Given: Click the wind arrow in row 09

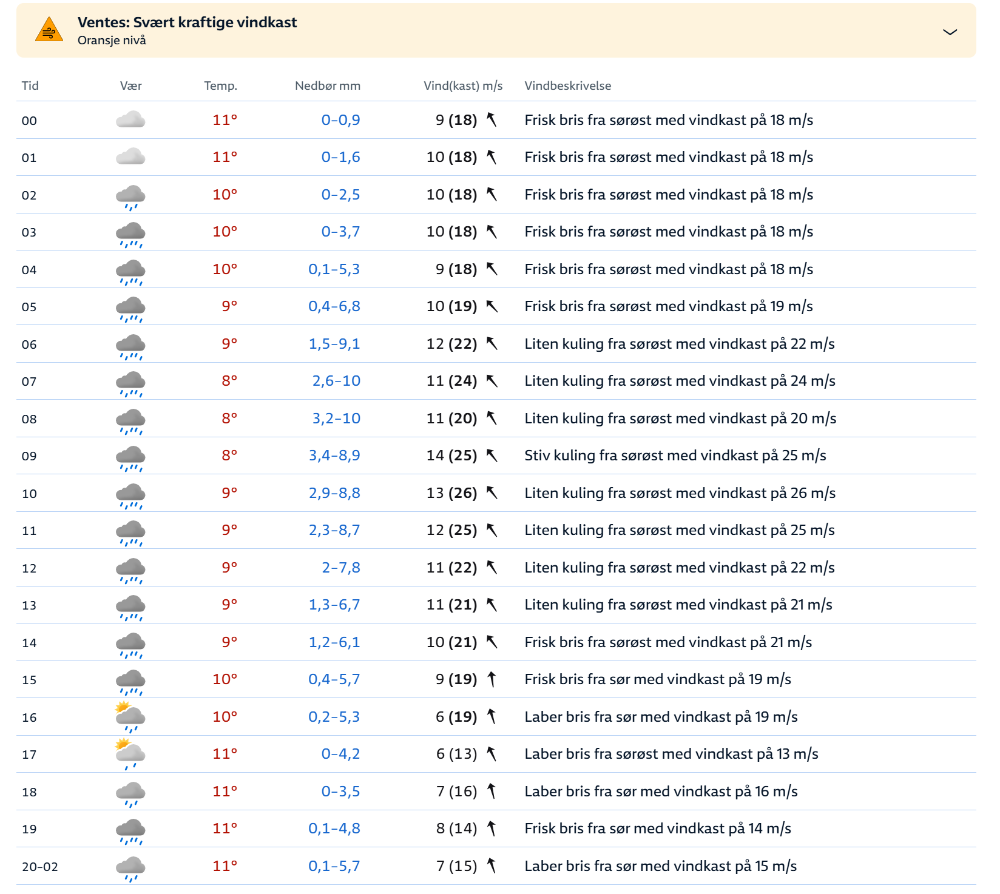Looking at the screenshot, I should pyautogui.click(x=491, y=456).
